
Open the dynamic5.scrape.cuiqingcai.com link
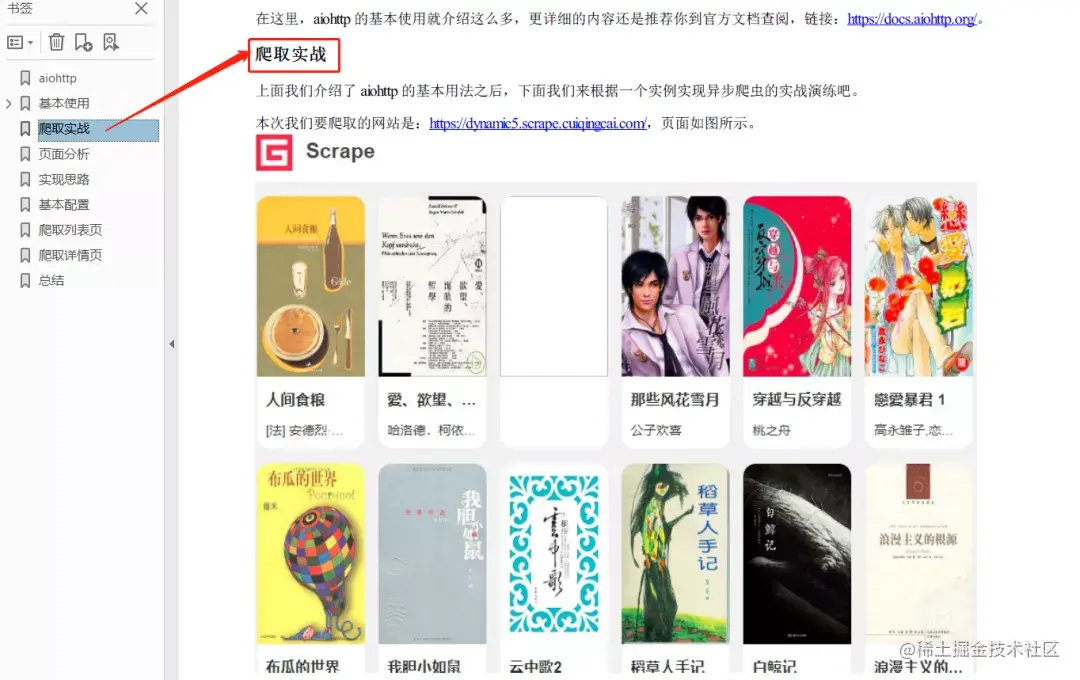[x=537, y=123]
